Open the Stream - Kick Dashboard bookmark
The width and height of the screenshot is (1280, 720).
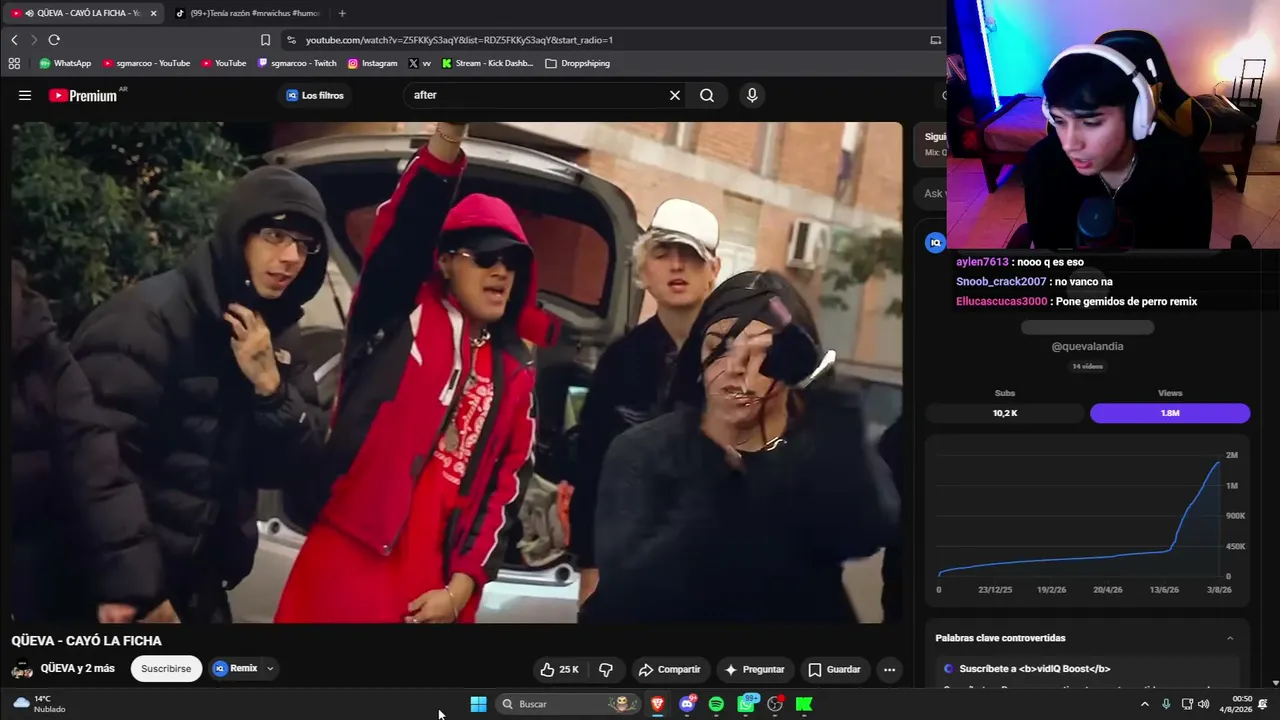click(487, 63)
